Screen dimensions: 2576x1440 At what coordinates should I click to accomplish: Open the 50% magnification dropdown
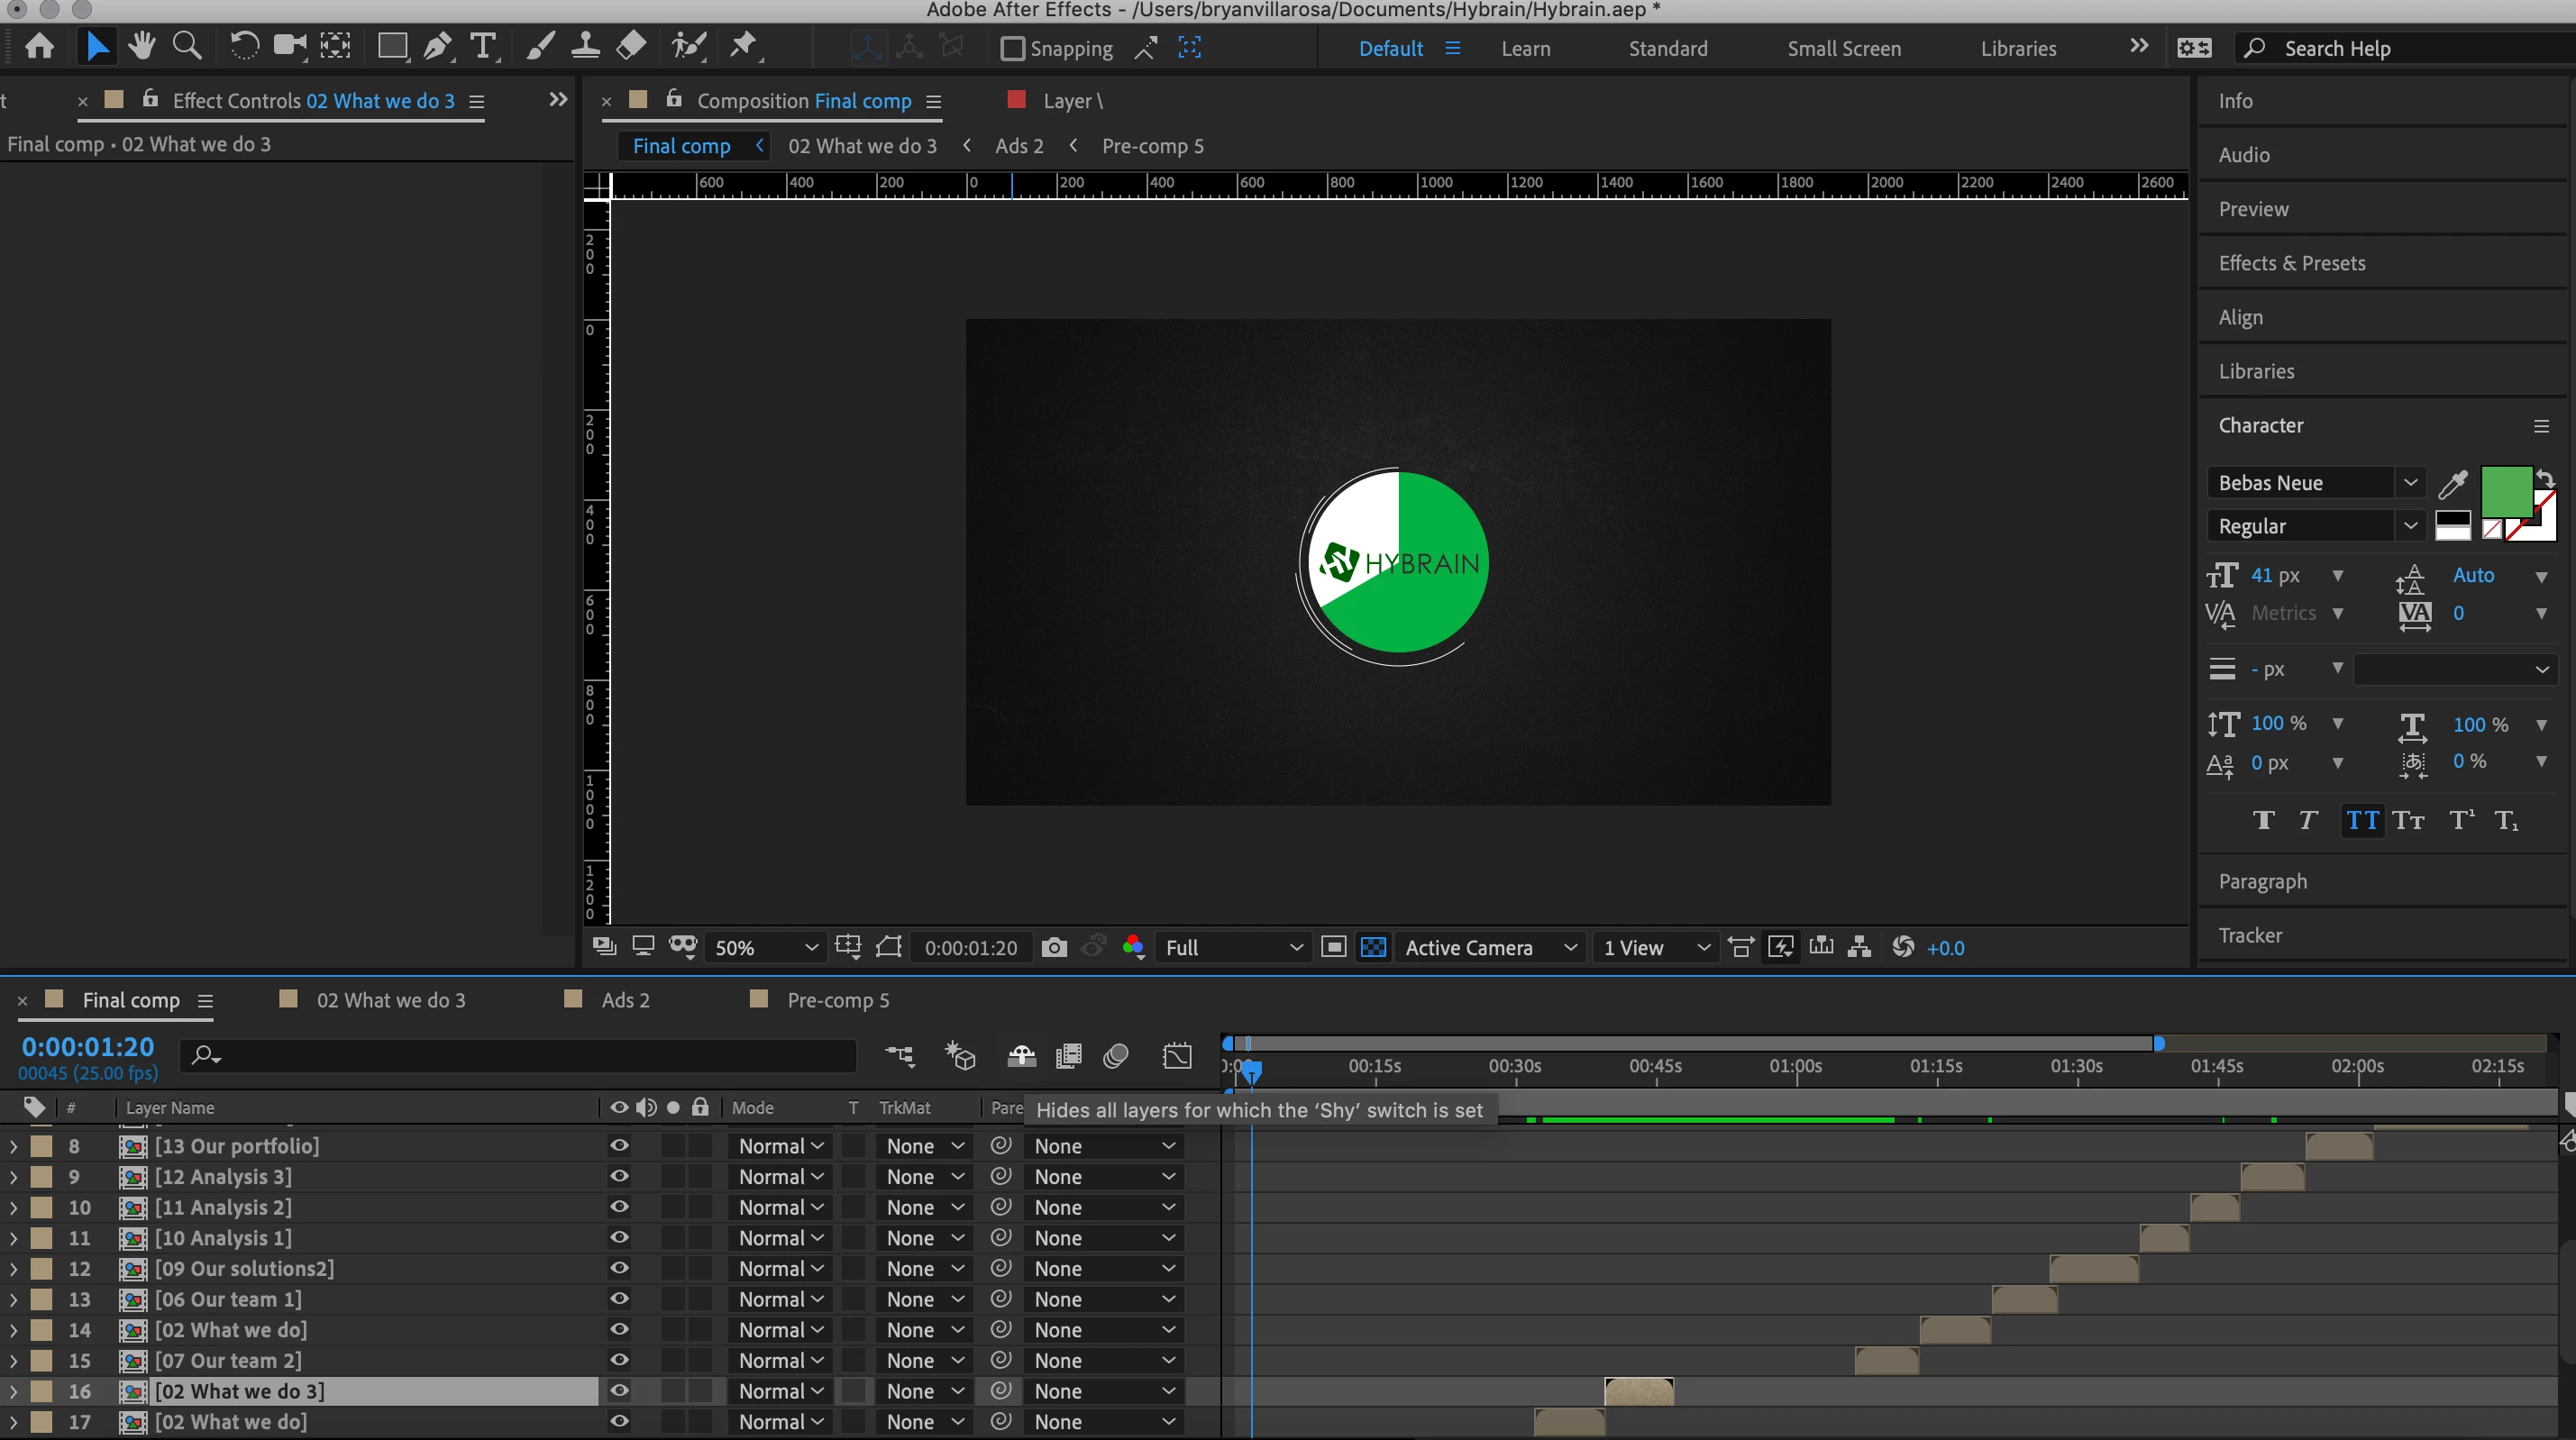[x=765, y=948]
